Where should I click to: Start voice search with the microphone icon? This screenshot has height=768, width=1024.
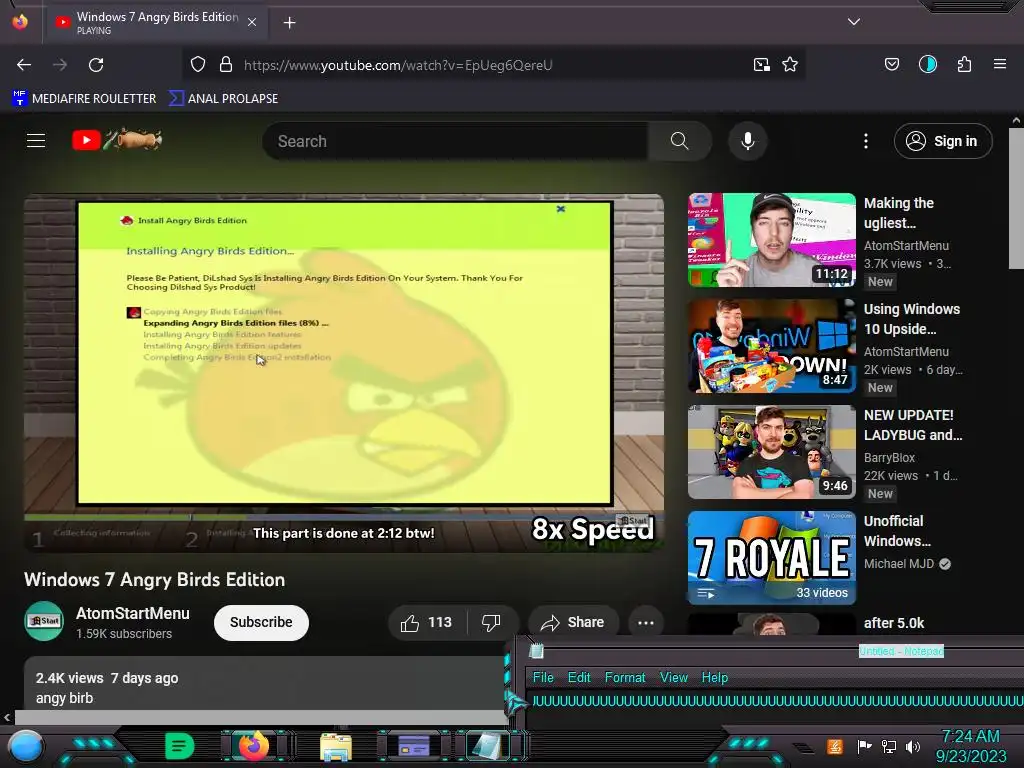click(748, 141)
